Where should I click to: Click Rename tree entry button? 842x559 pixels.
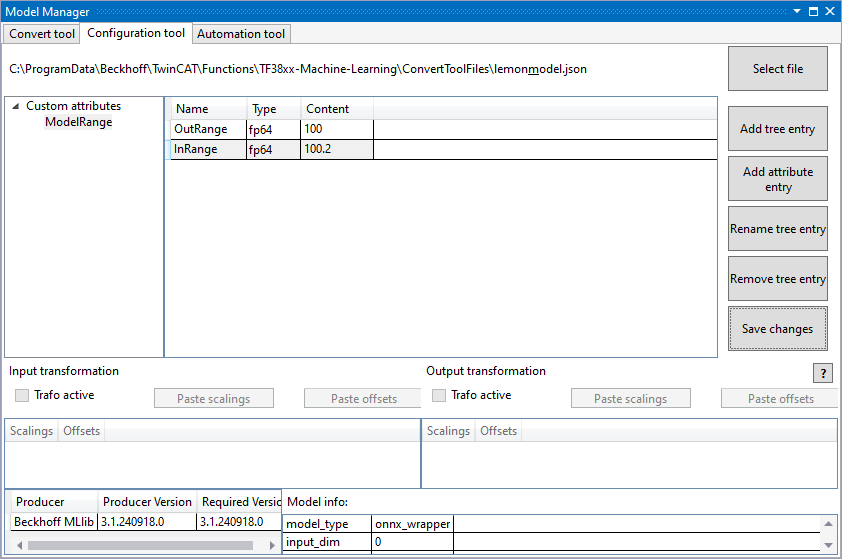tap(777, 229)
